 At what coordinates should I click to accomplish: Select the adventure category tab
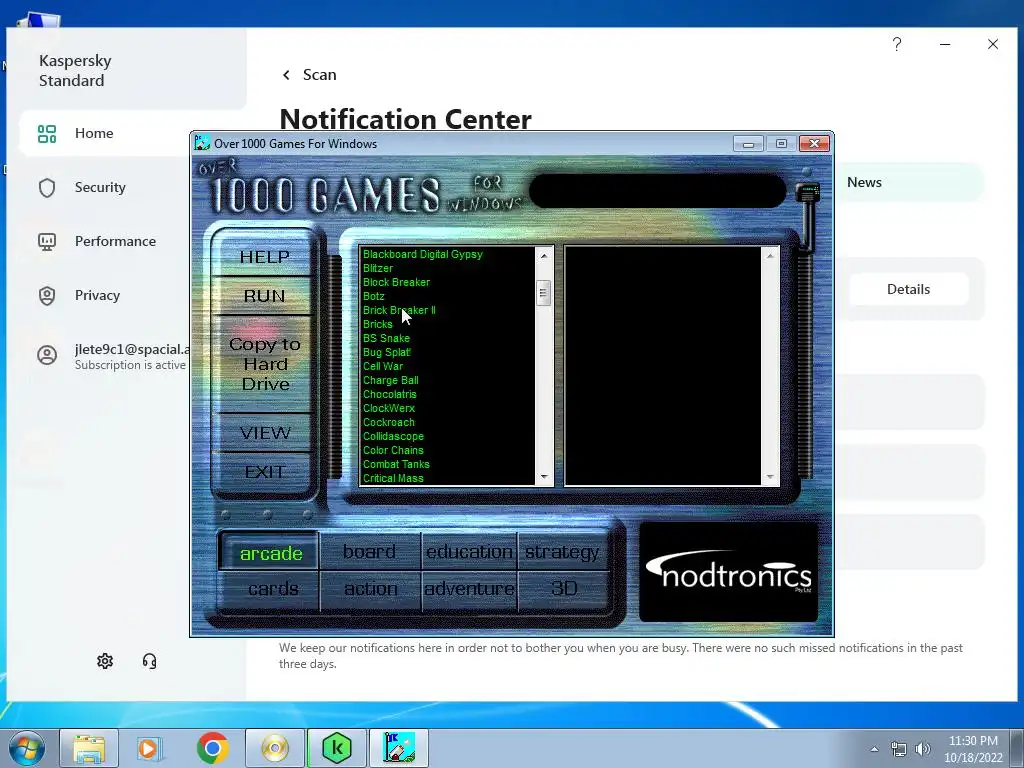coord(470,589)
